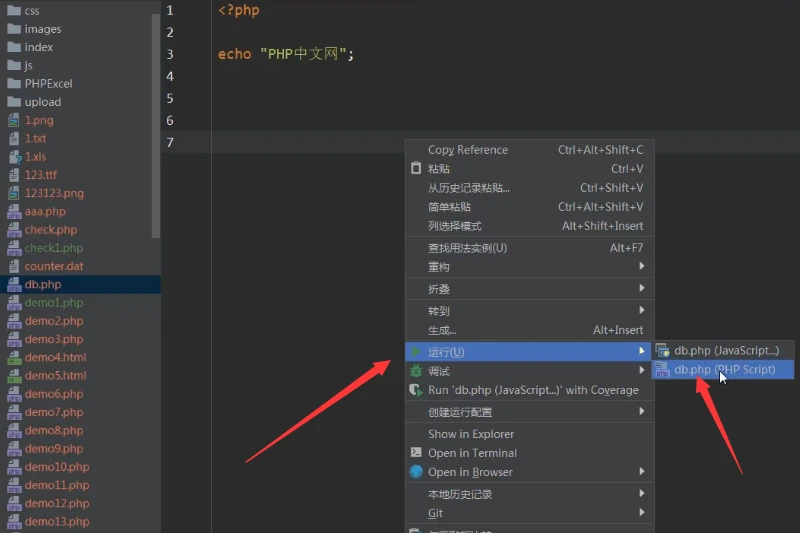Expand the 转到 submenu arrow

[642, 310]
